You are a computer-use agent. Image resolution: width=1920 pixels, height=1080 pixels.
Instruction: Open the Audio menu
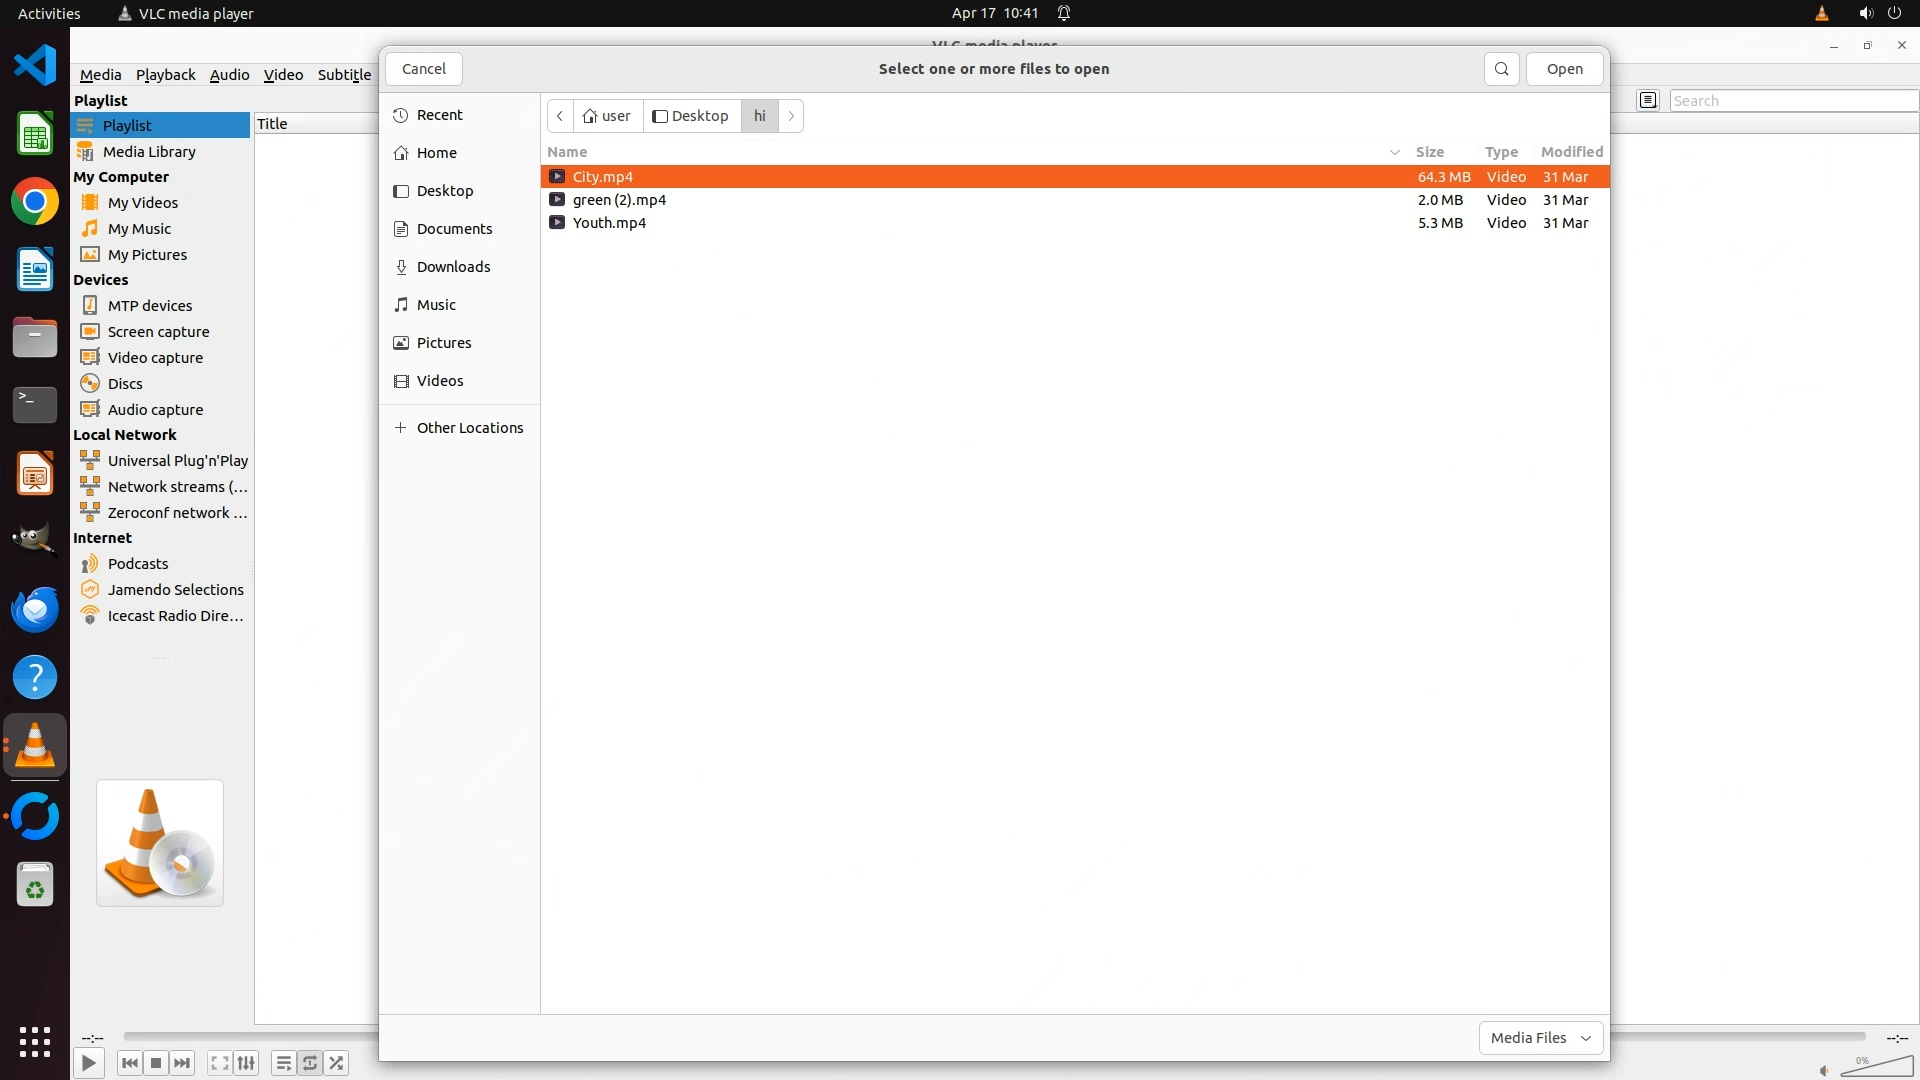(x=229, y=75)
